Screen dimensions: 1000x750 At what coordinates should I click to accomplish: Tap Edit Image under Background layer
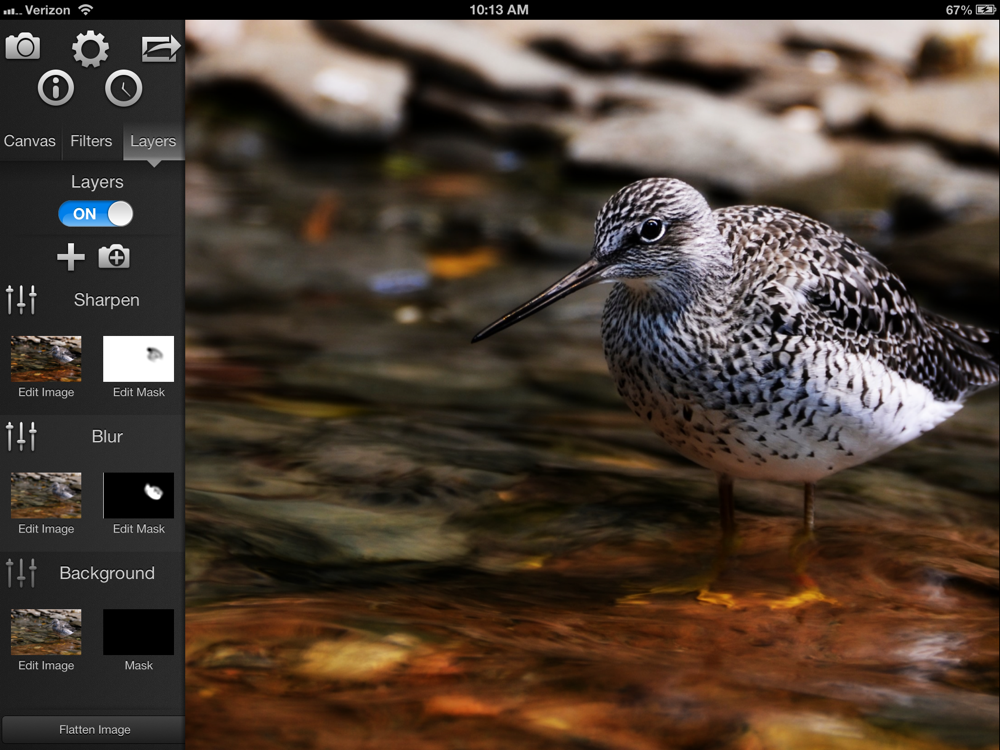(x=46, y=665)
